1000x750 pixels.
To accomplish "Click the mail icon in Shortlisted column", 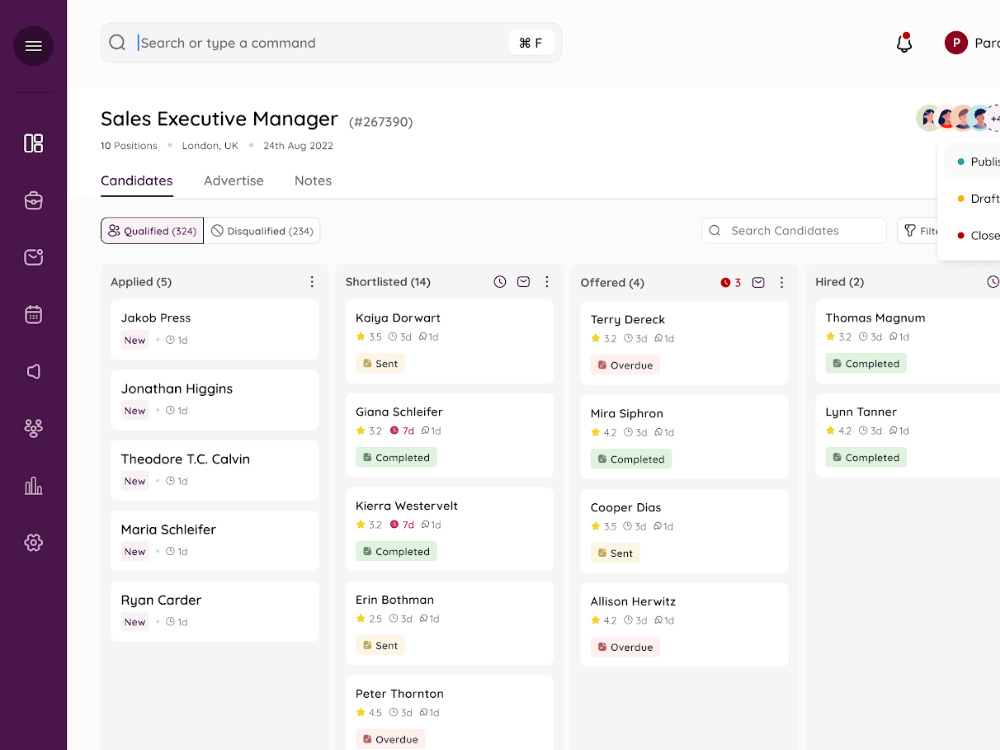I will pyautogui.click(x=523, y=282).
